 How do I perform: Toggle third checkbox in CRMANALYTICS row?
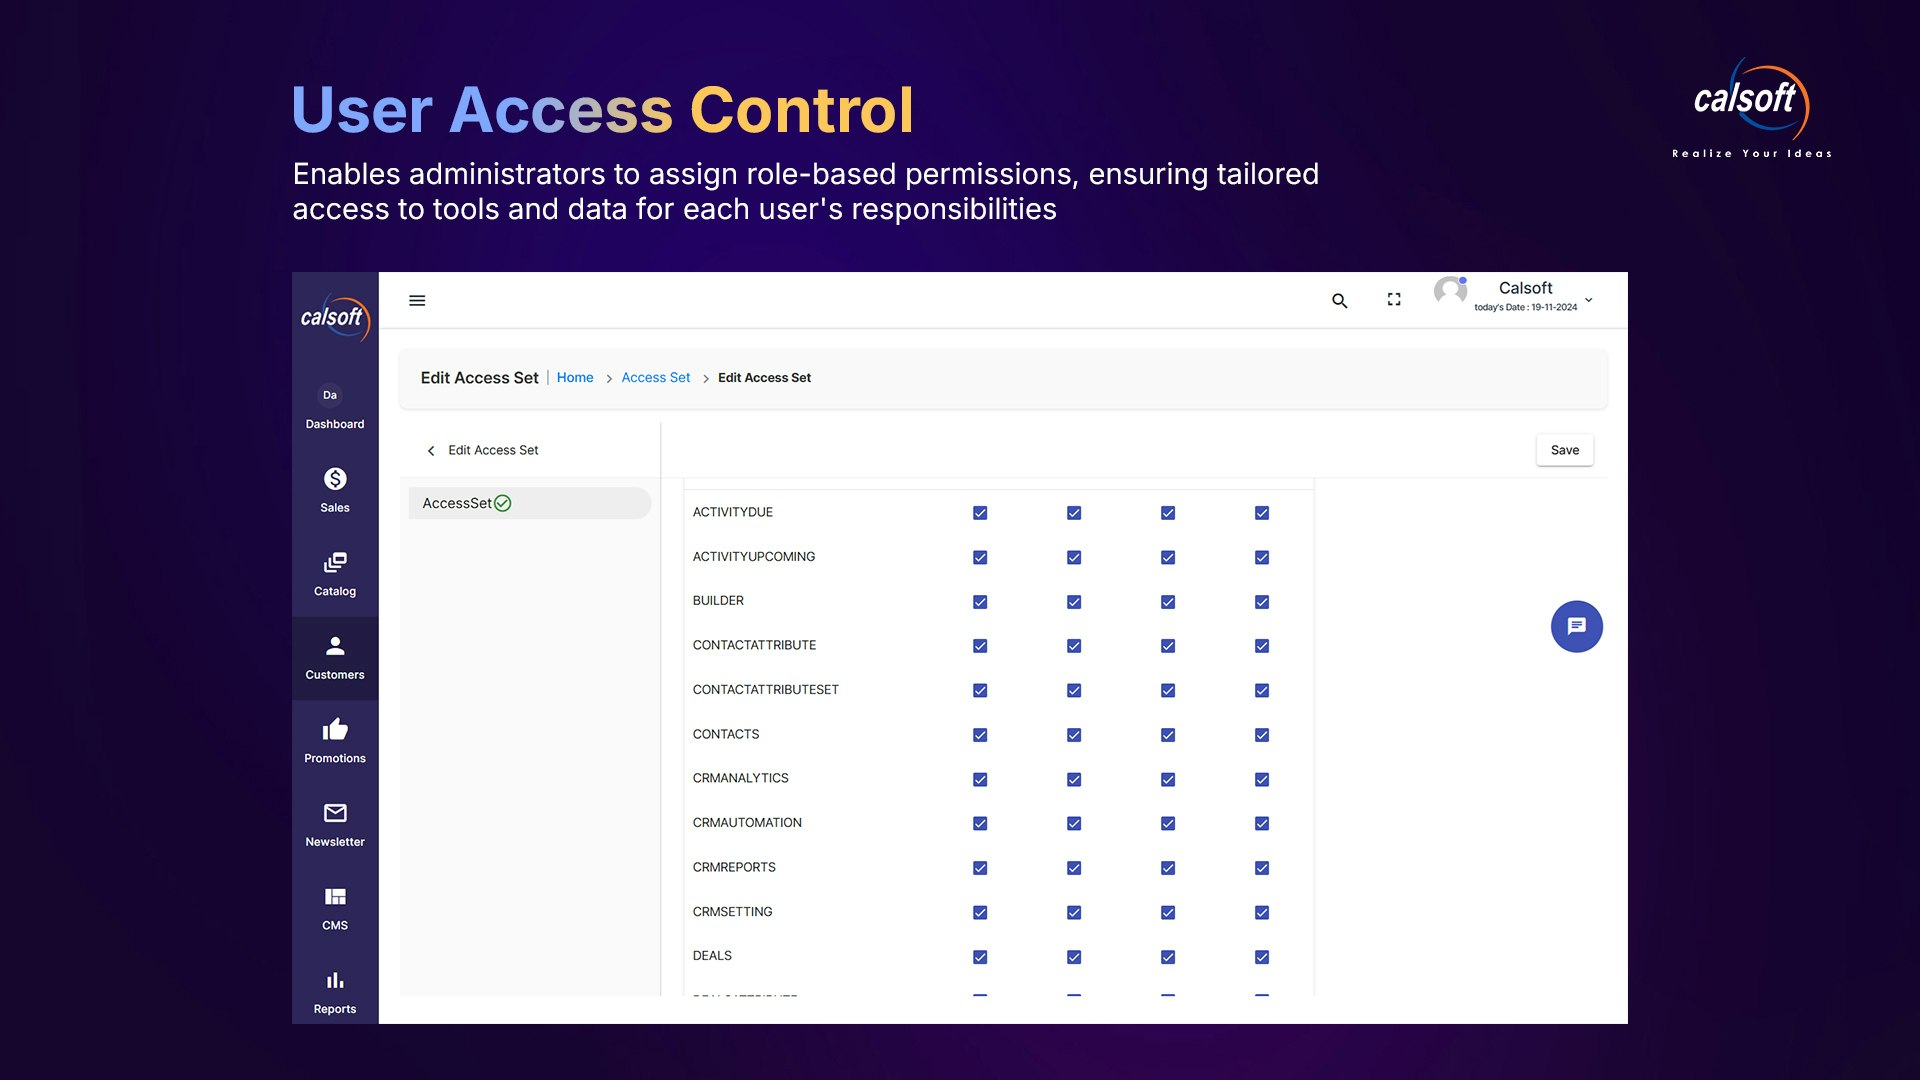(1168, 780)
